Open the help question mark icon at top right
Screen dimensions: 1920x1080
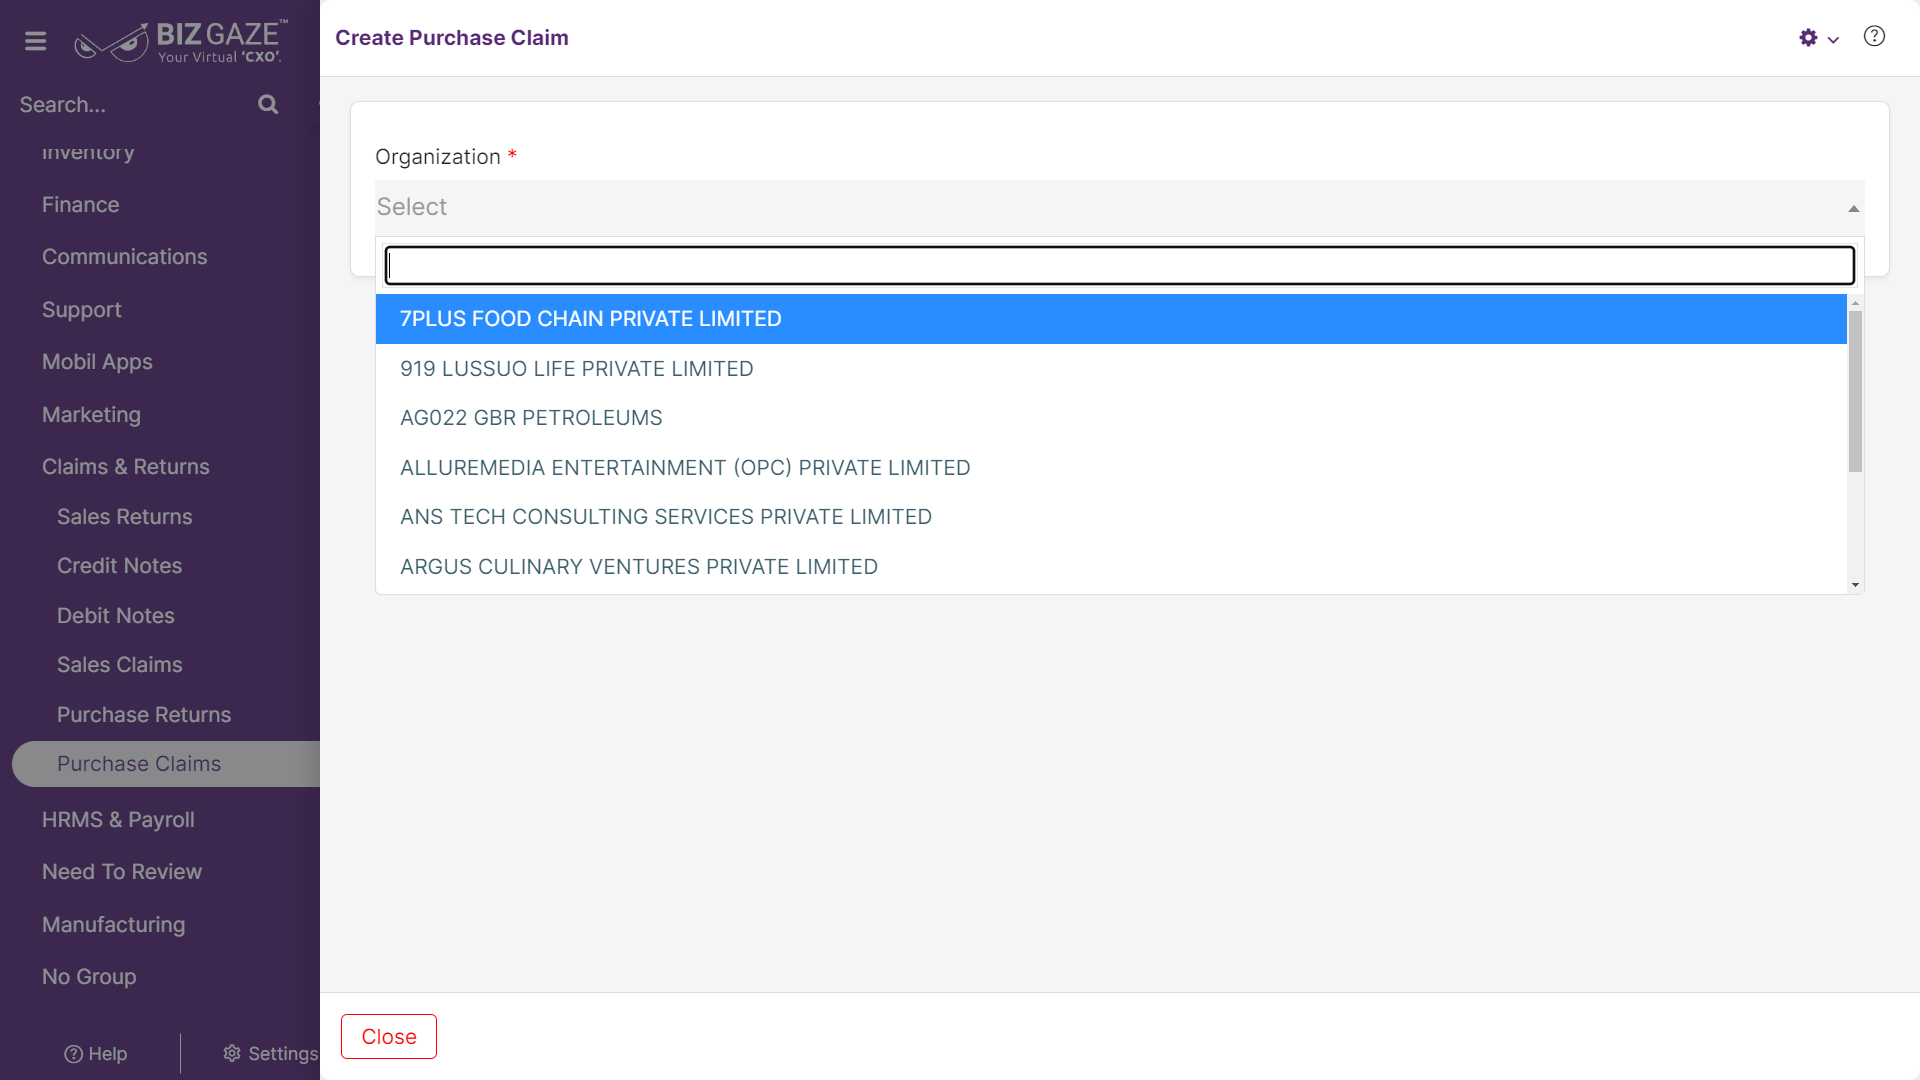pyautogui.click(x=1874, y=37)
